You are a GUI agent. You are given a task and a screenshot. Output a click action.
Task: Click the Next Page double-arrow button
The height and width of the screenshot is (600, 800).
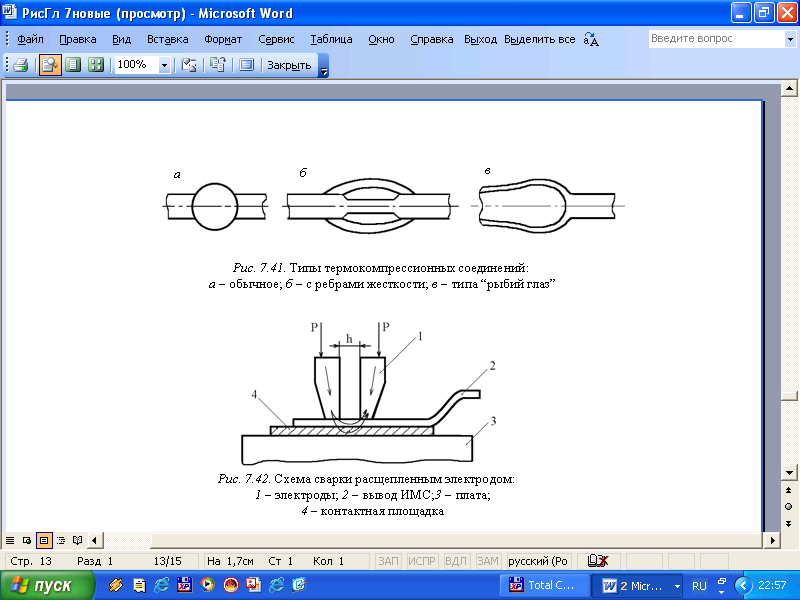click(x=789, y=523)
